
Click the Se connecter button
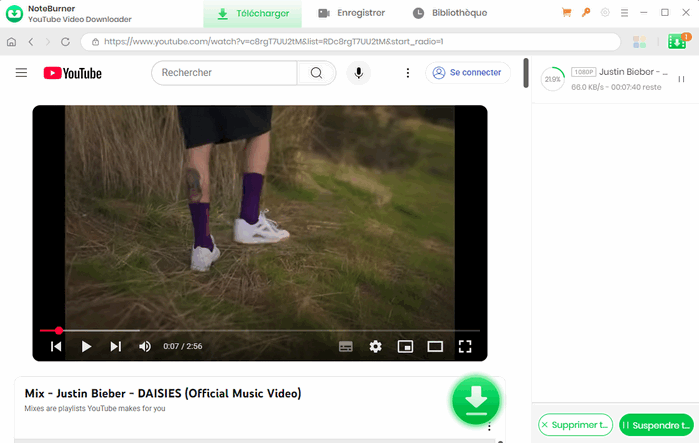coord(468,73)
